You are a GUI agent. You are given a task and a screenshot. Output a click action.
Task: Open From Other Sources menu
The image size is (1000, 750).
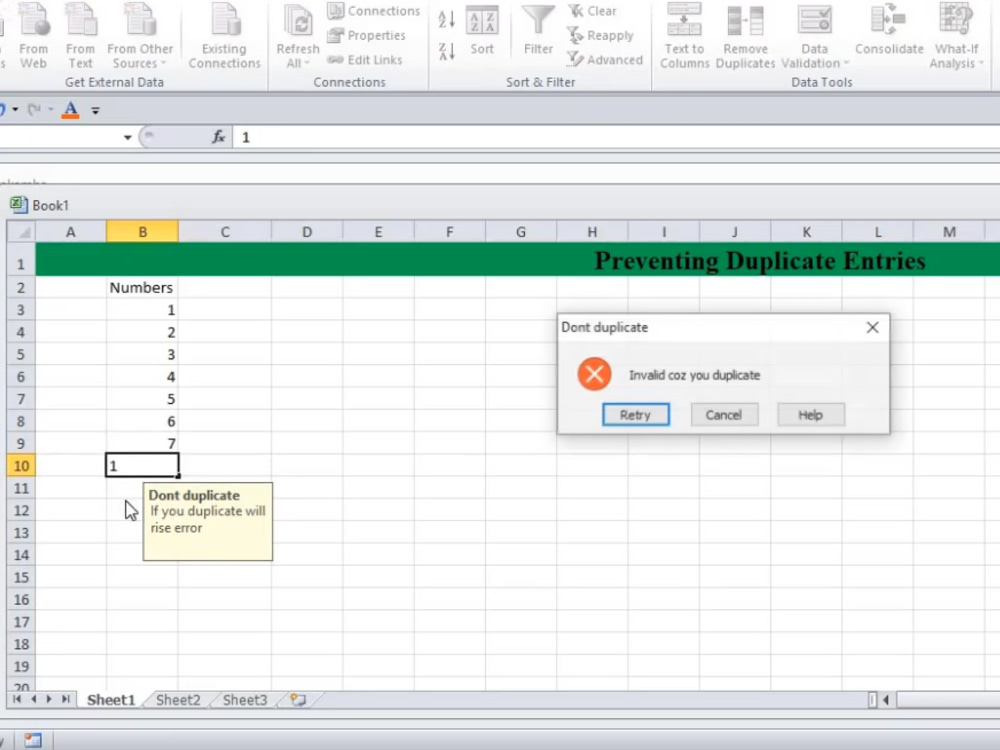tap(140, 37)
